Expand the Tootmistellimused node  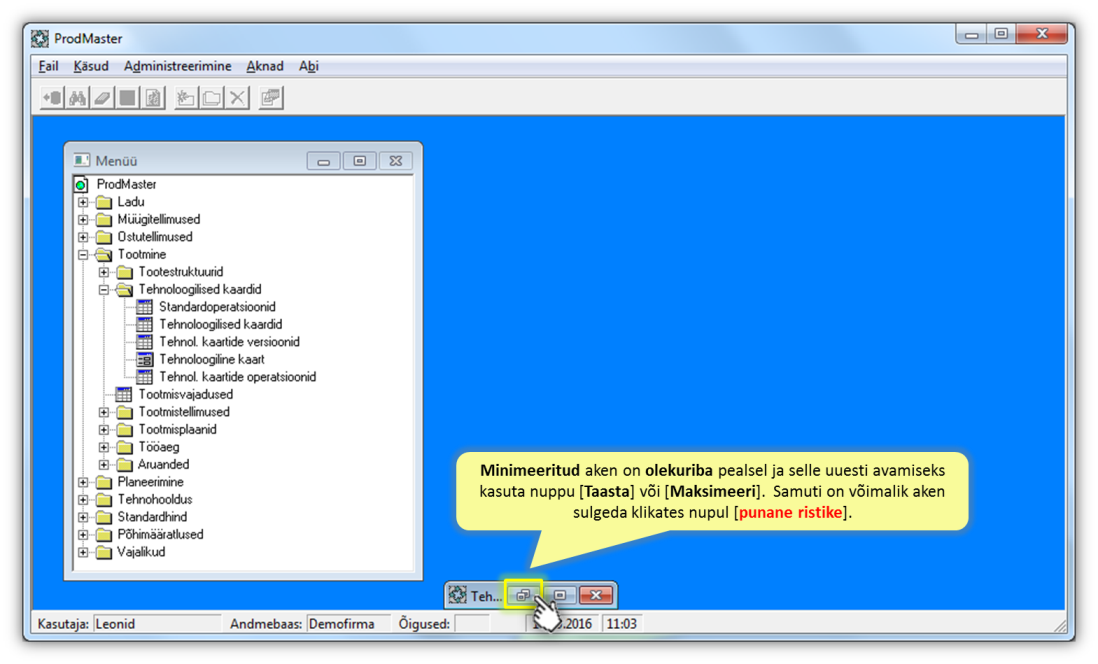coord(104,412)
